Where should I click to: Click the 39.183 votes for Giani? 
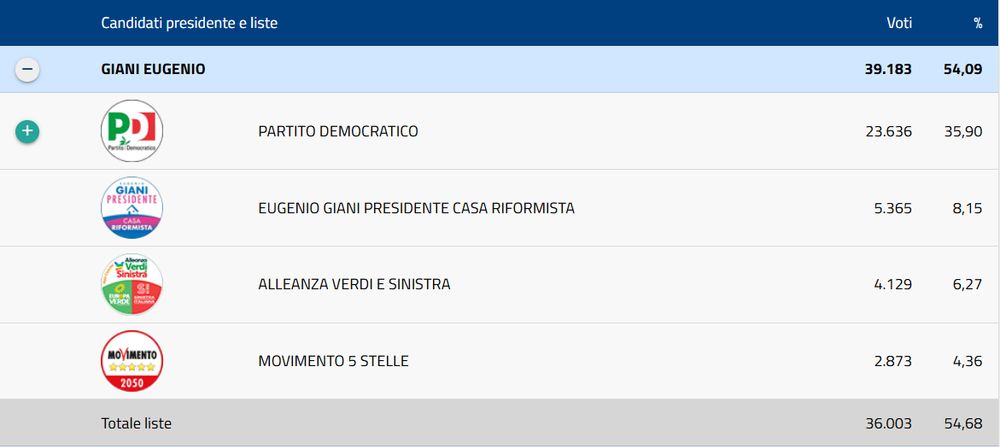coord(888,69)
